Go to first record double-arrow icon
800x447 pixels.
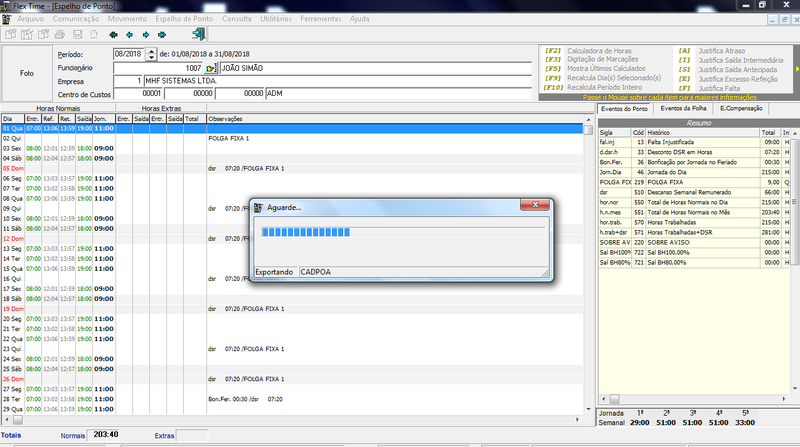(113, 35)
